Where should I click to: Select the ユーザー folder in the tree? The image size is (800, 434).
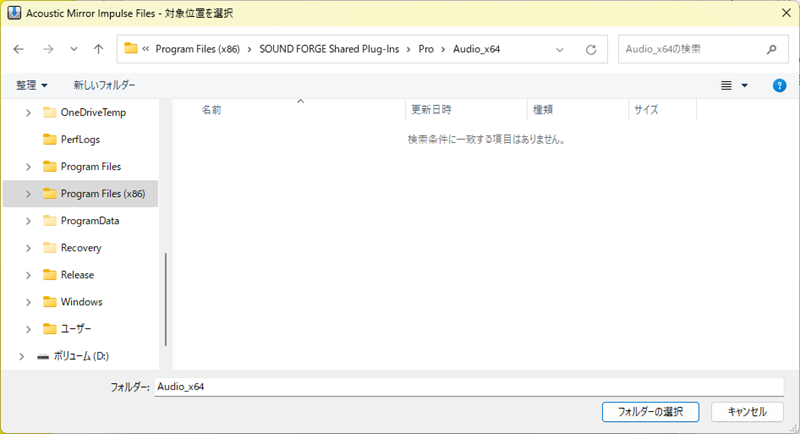pos(75,329)
